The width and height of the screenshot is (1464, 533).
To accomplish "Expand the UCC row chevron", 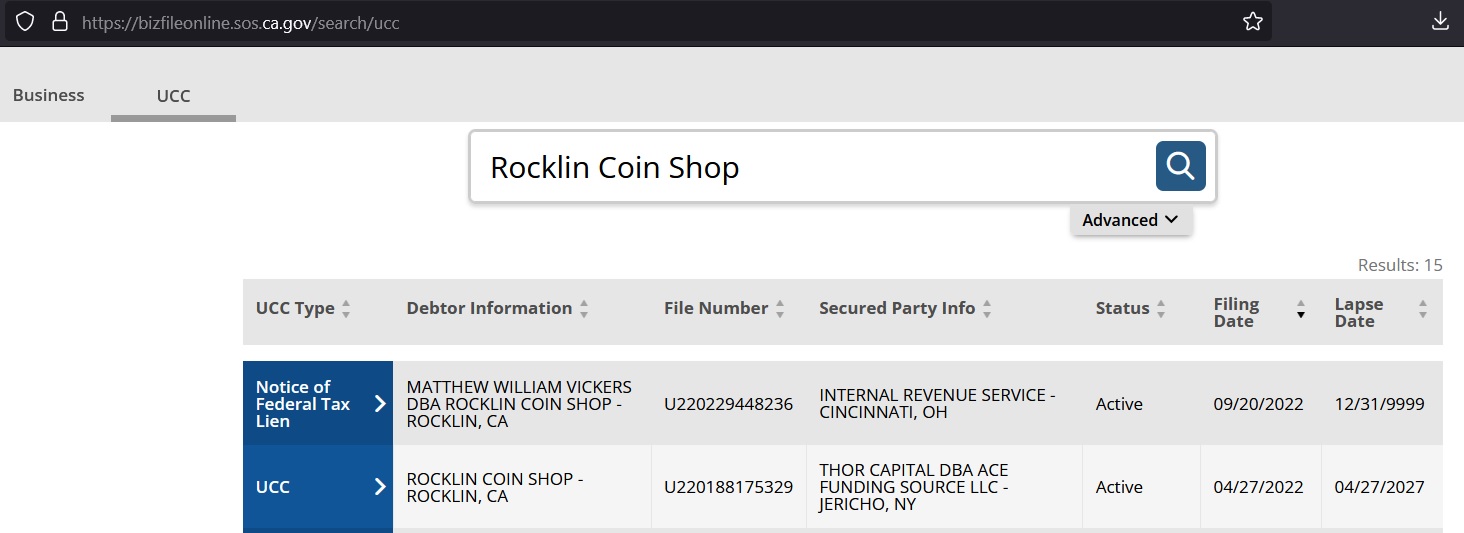I will (x=380, y=487).
